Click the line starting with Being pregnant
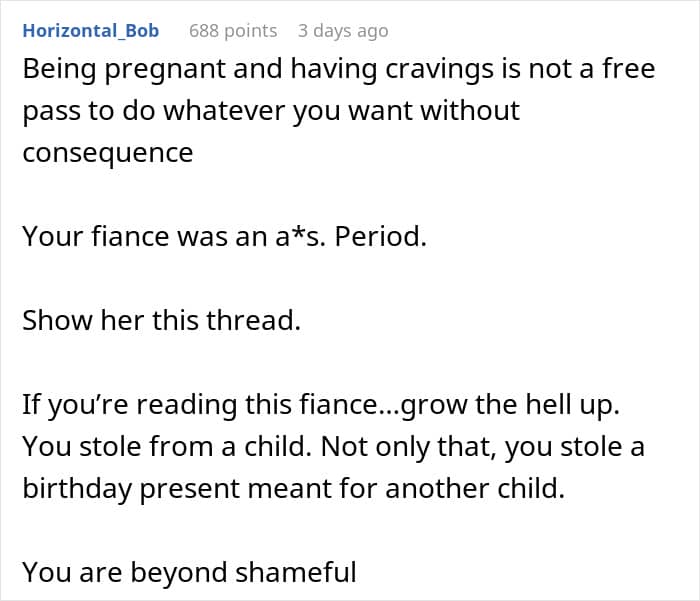Screen dimensions: 700x601 339,70
